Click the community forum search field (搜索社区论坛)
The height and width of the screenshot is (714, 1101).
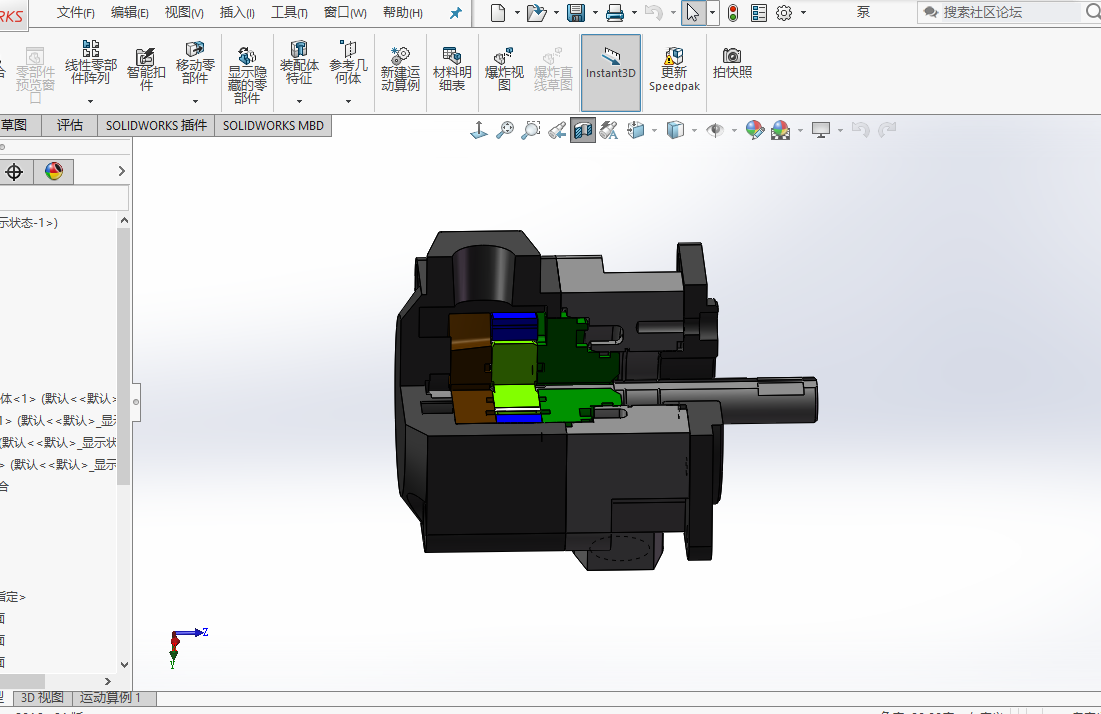pos(1000,12)
